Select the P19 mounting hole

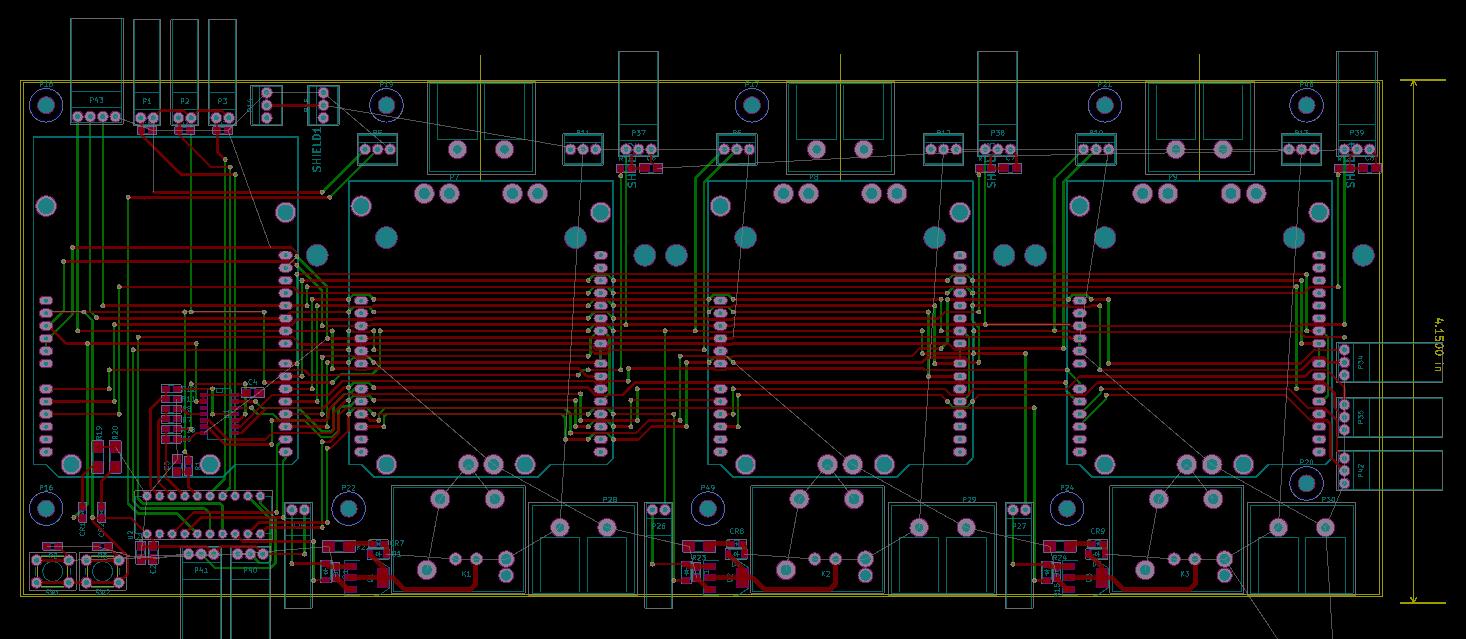[387, 104]
